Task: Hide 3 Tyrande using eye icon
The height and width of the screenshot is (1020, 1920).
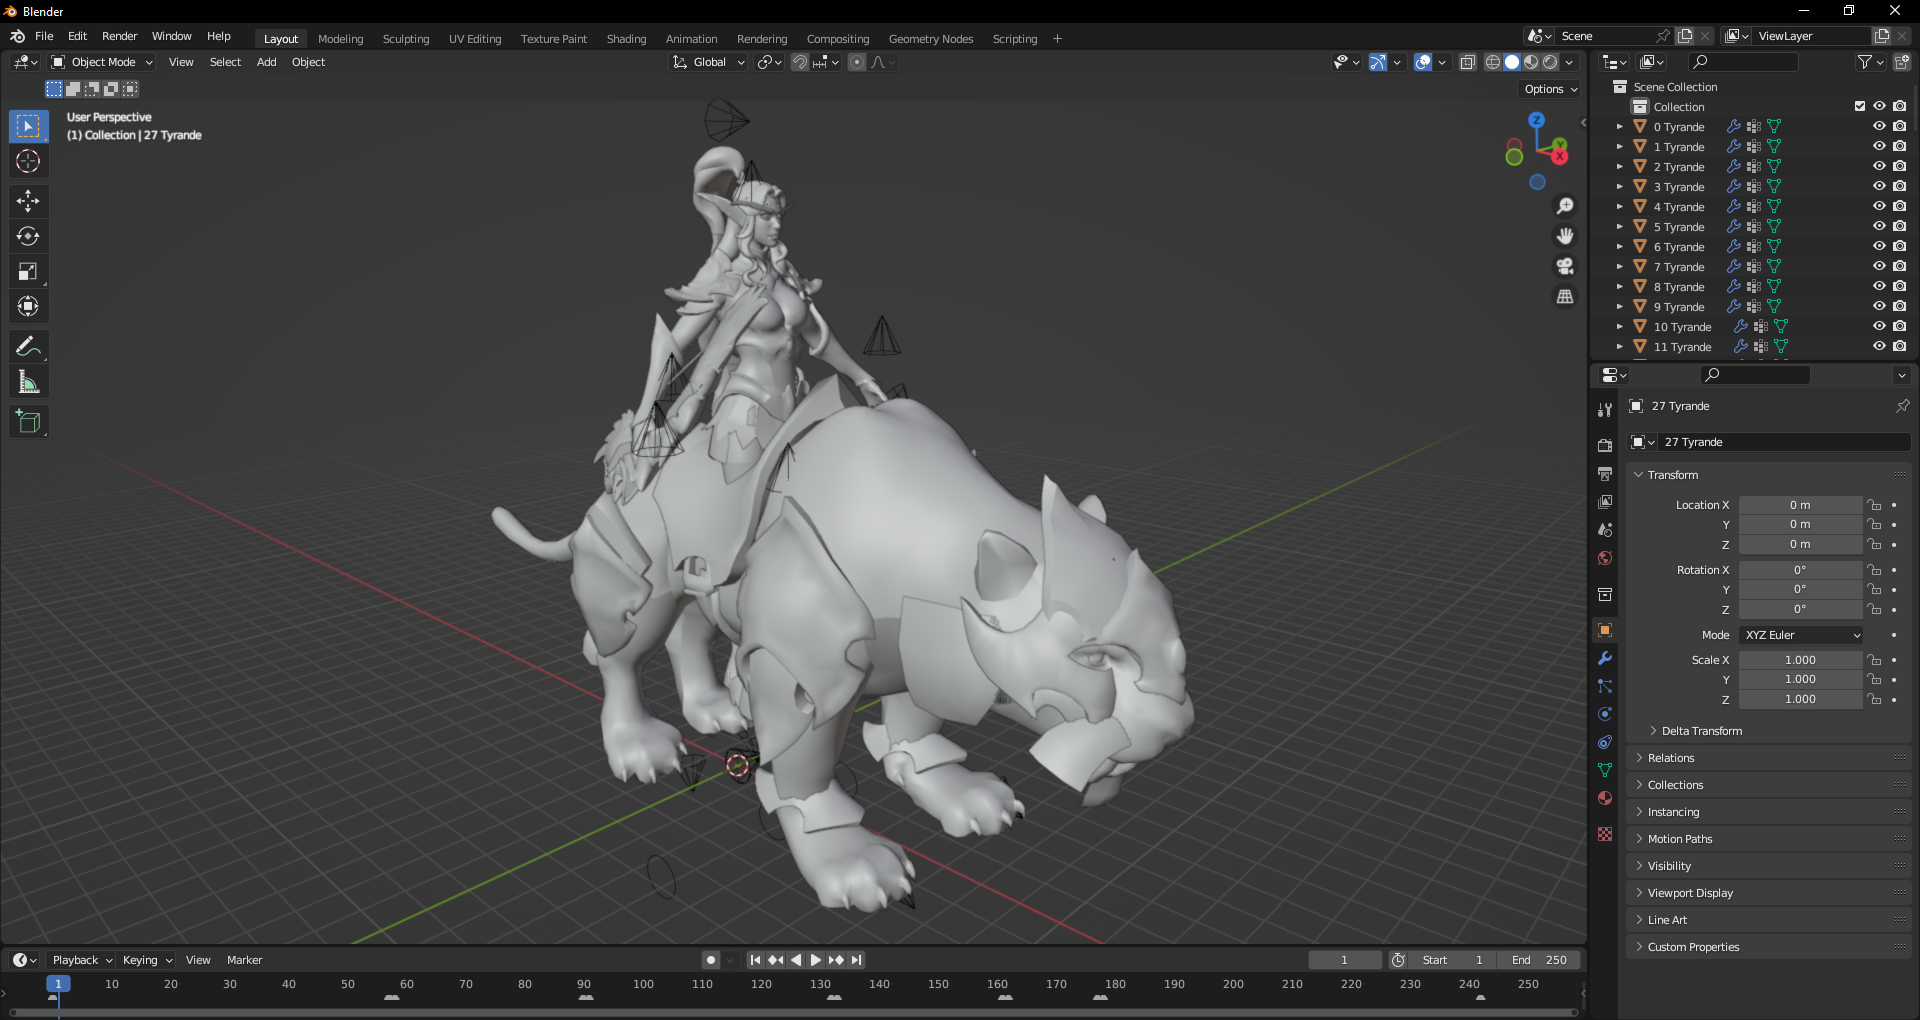Action: tap(1879, 187)
